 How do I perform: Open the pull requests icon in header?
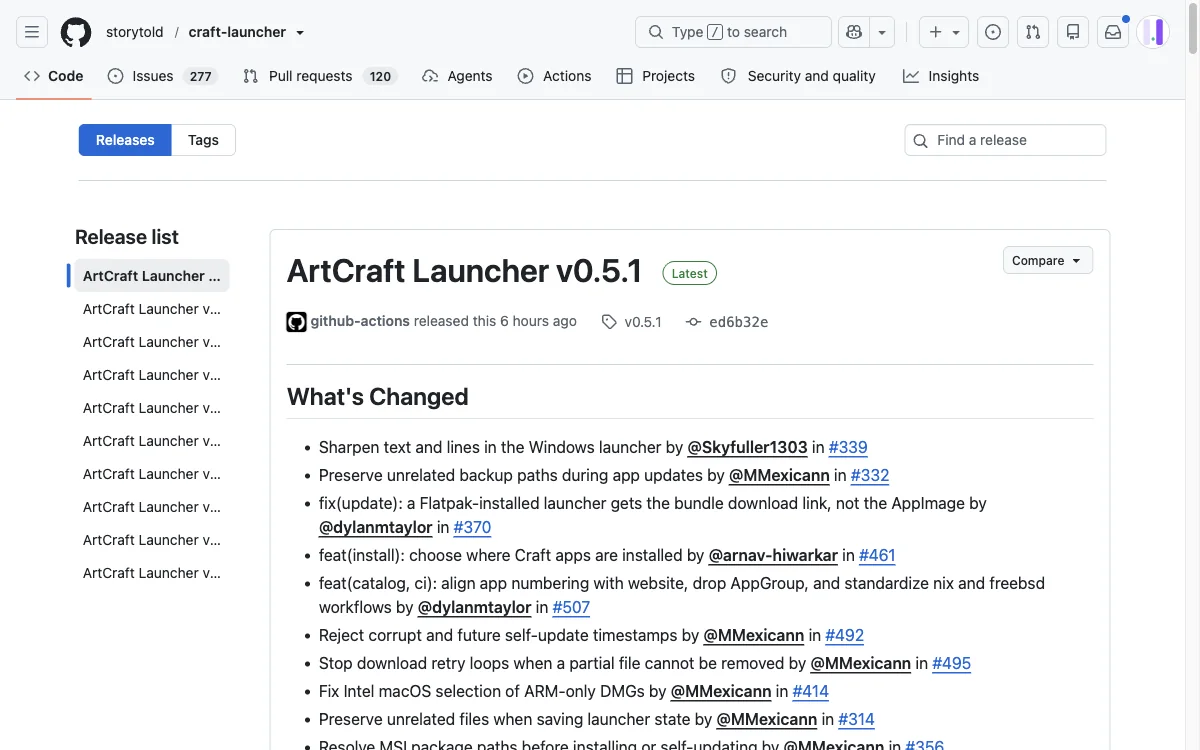point(1033,32)
